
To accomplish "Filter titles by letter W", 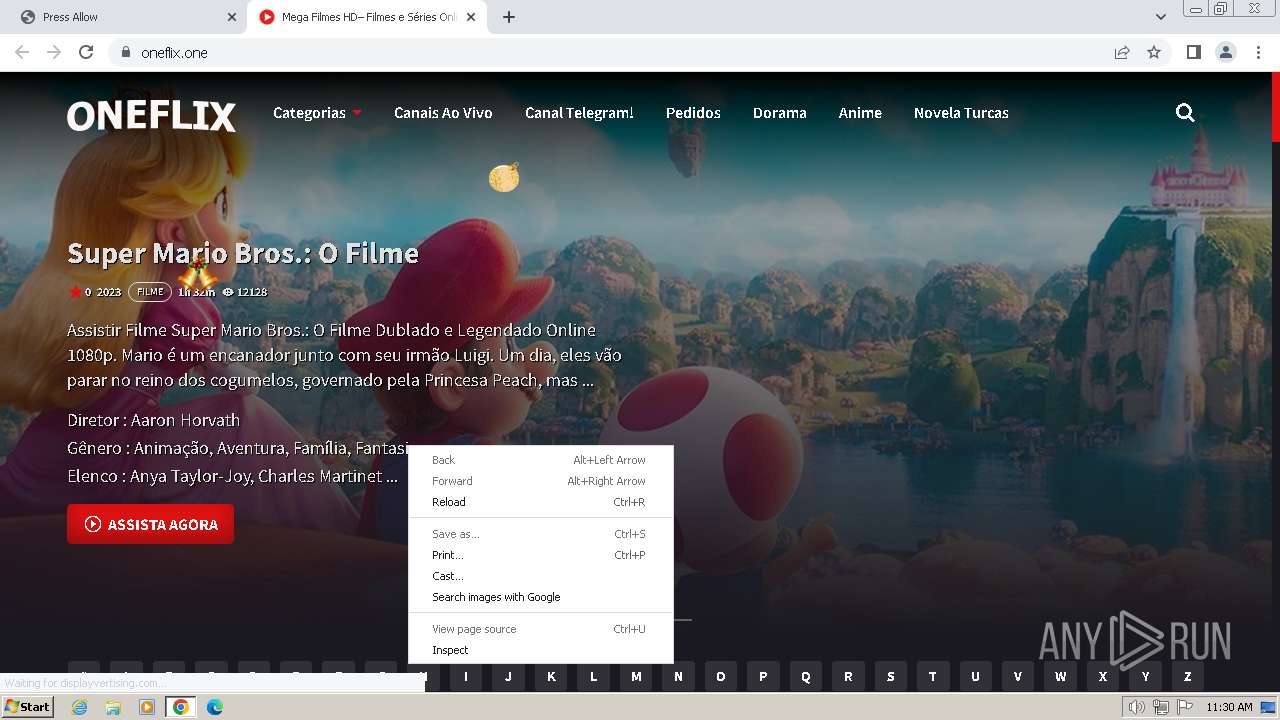I will tap(1061, 676).
